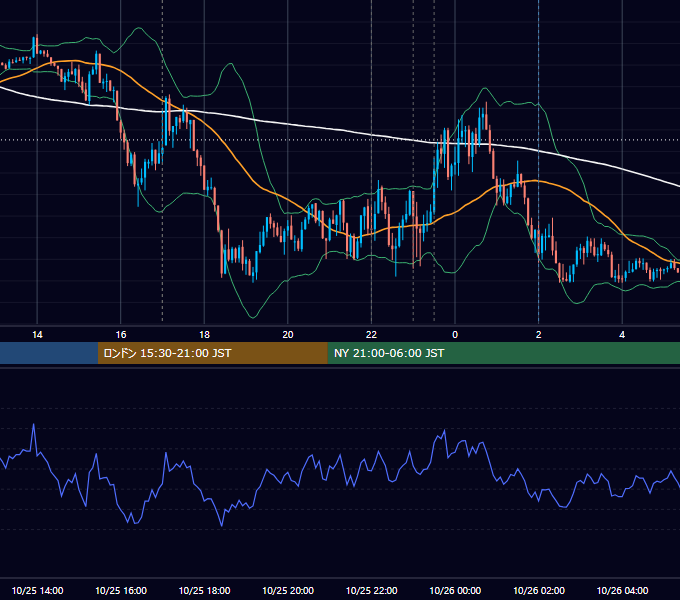Click the 10/25 22:00 date label
This screenshot has width=680, height=600.
pos(371,590)
